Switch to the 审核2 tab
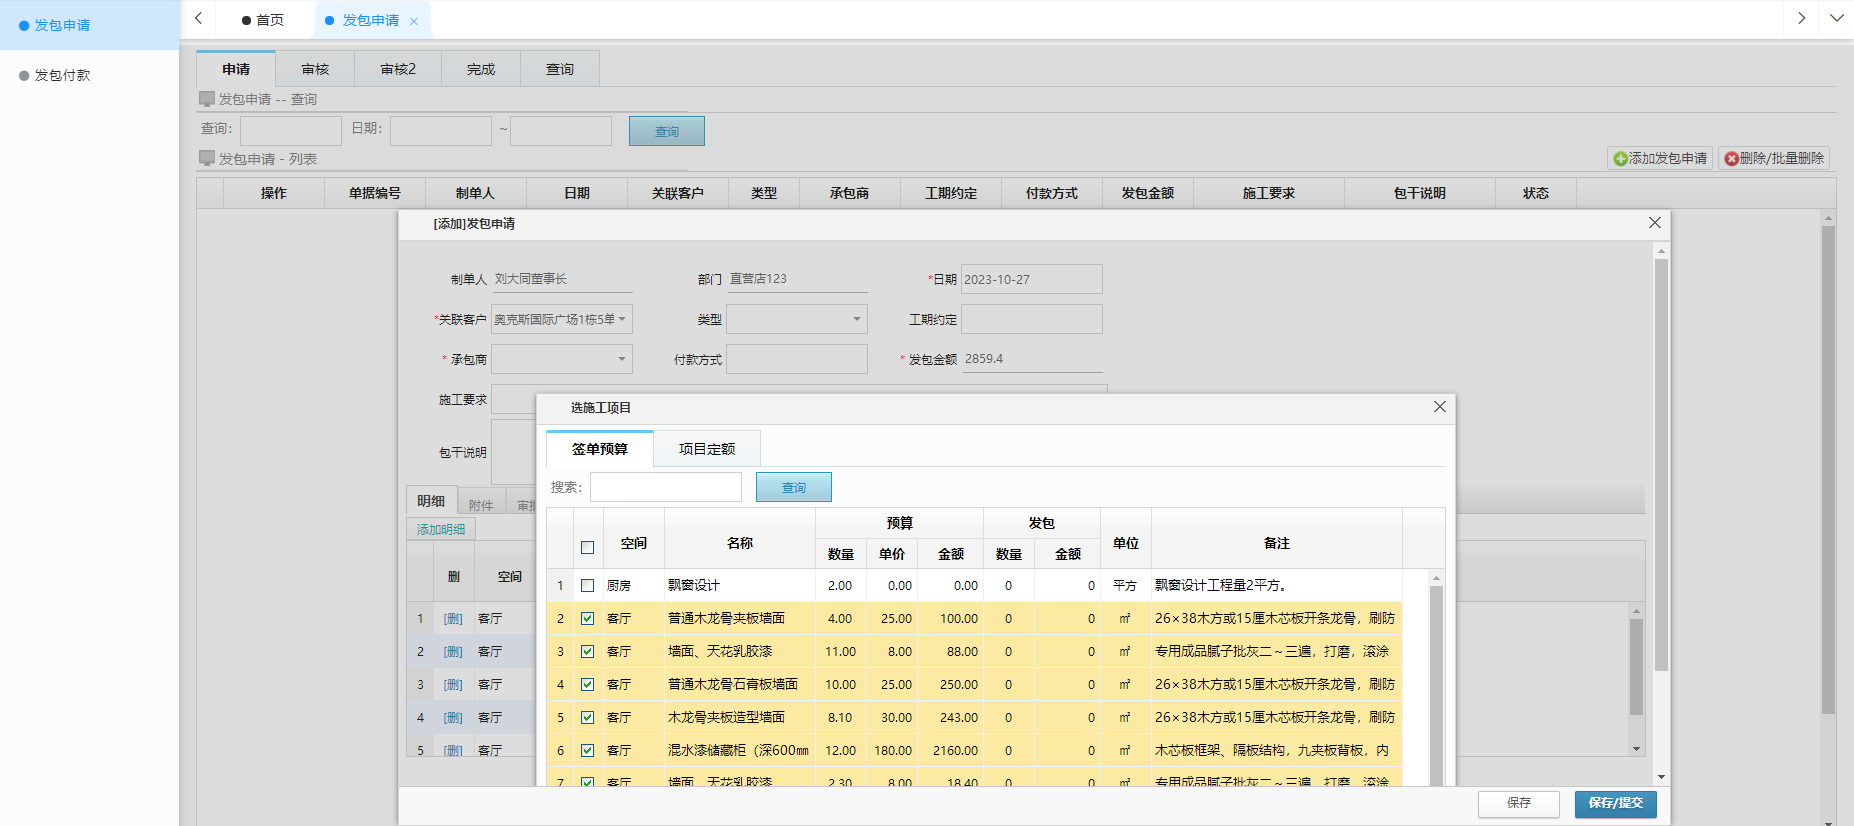1854x826 pixels. click(x=398, y=69)
